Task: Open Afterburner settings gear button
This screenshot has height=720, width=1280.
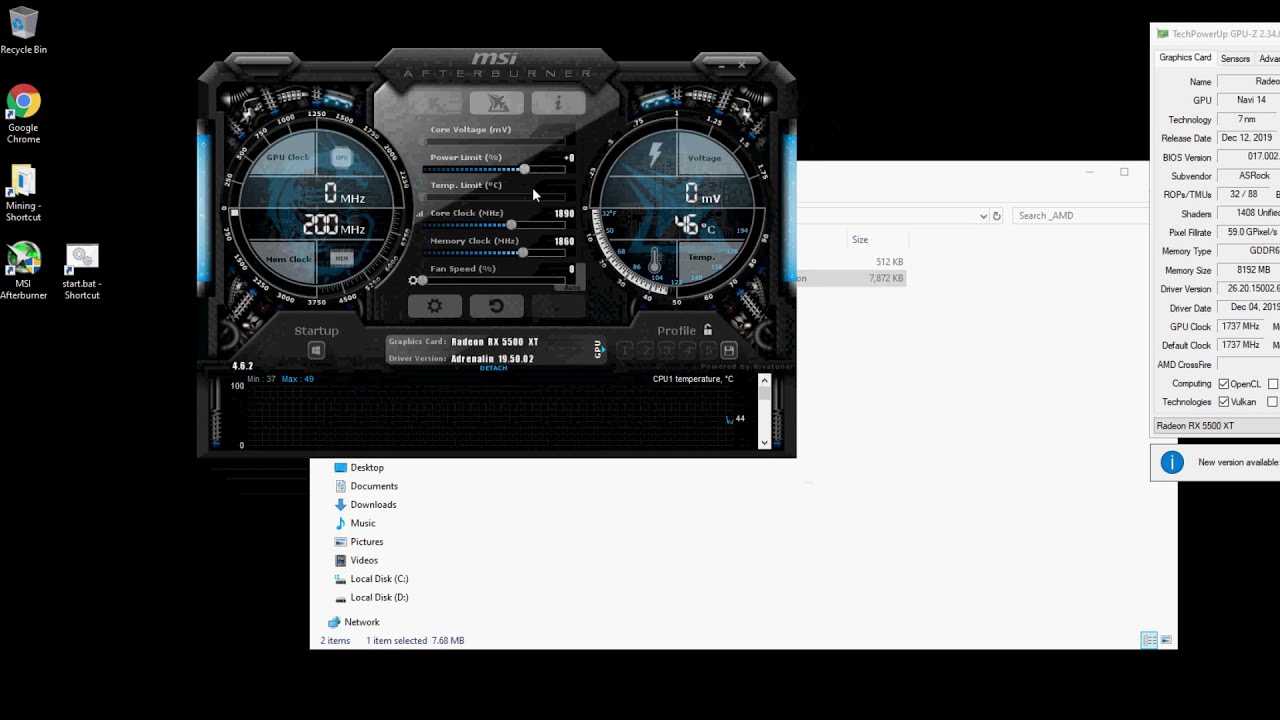Action: [x=434, y=306]
